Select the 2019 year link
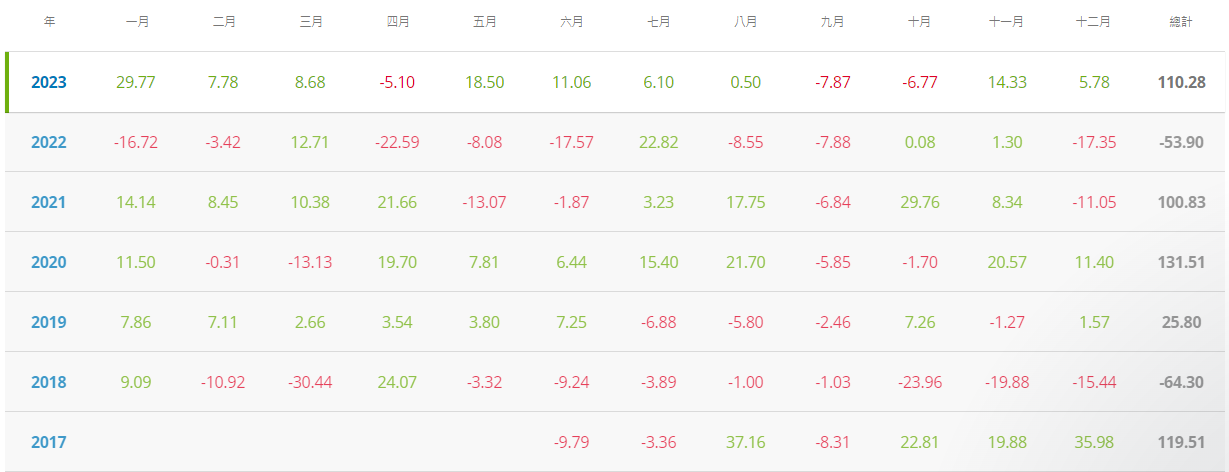The height and width of the screenshot is (472, 1229). tap(48, 322)
